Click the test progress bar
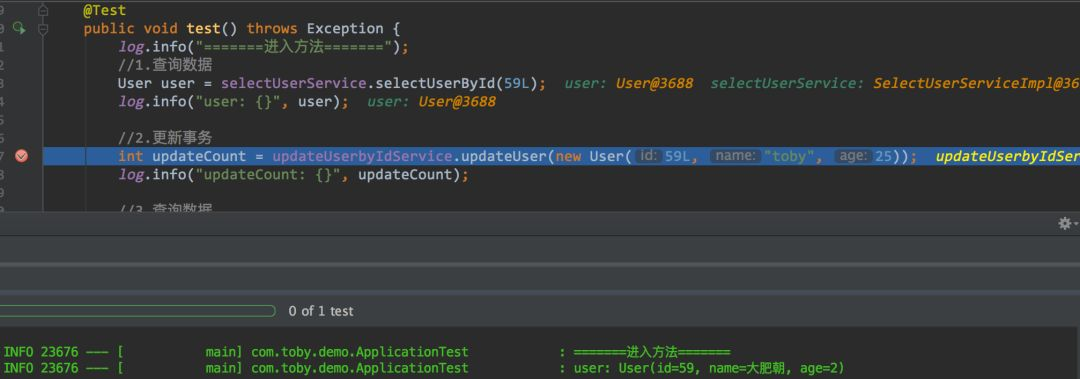 138,311
